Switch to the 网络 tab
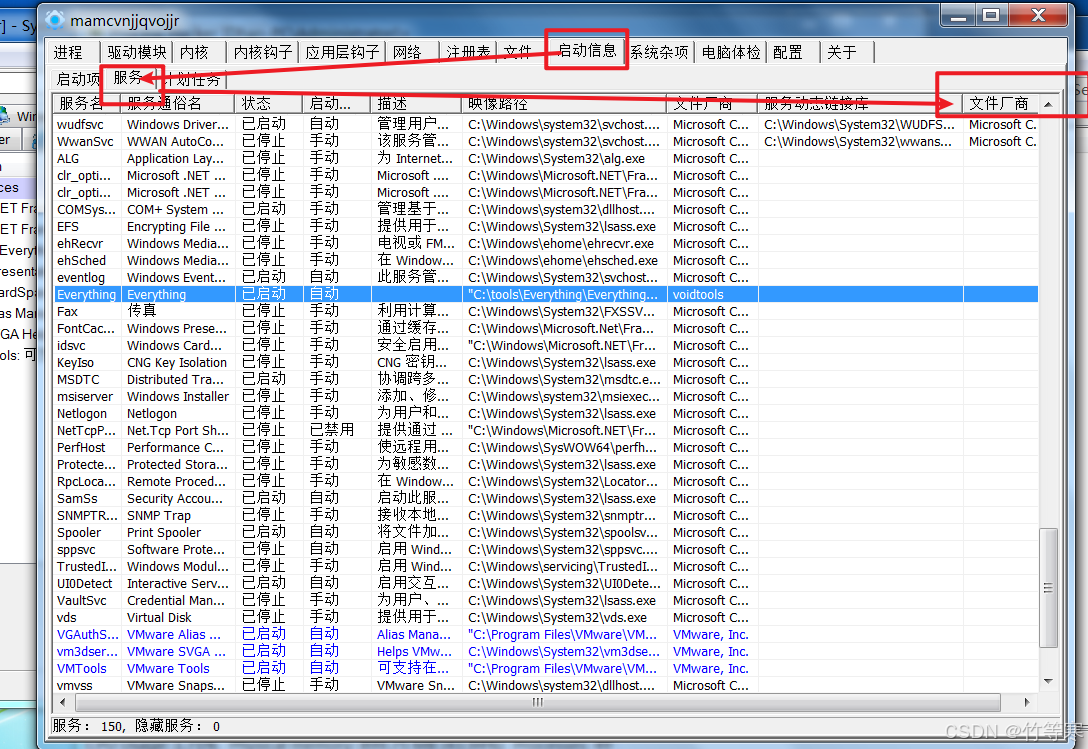The height and width of the screenshot is (749, 1088). pyautogui.click(x=407, y=52)
